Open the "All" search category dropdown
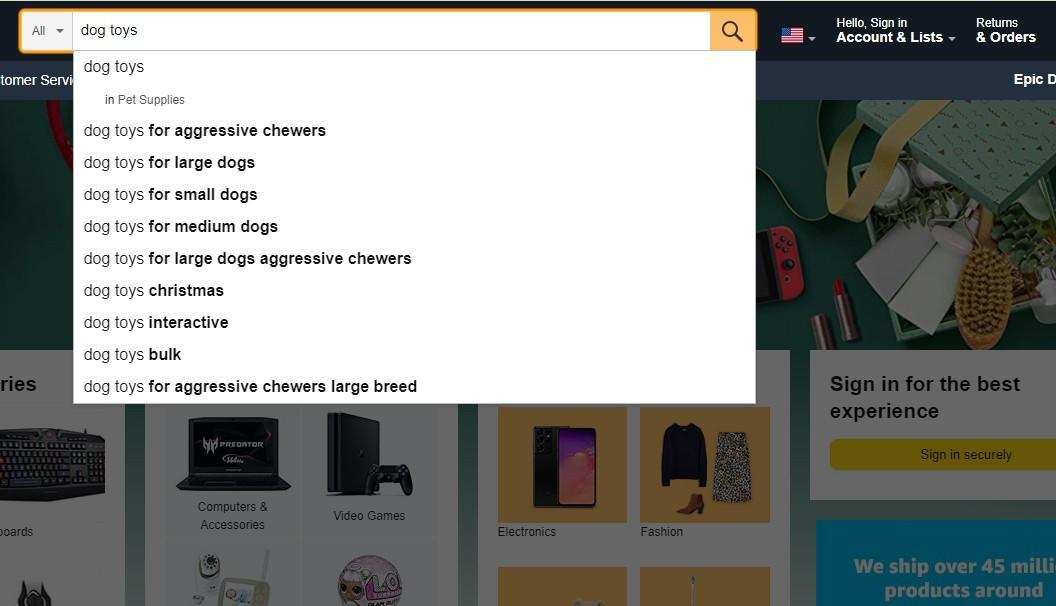 coord(44,30)
